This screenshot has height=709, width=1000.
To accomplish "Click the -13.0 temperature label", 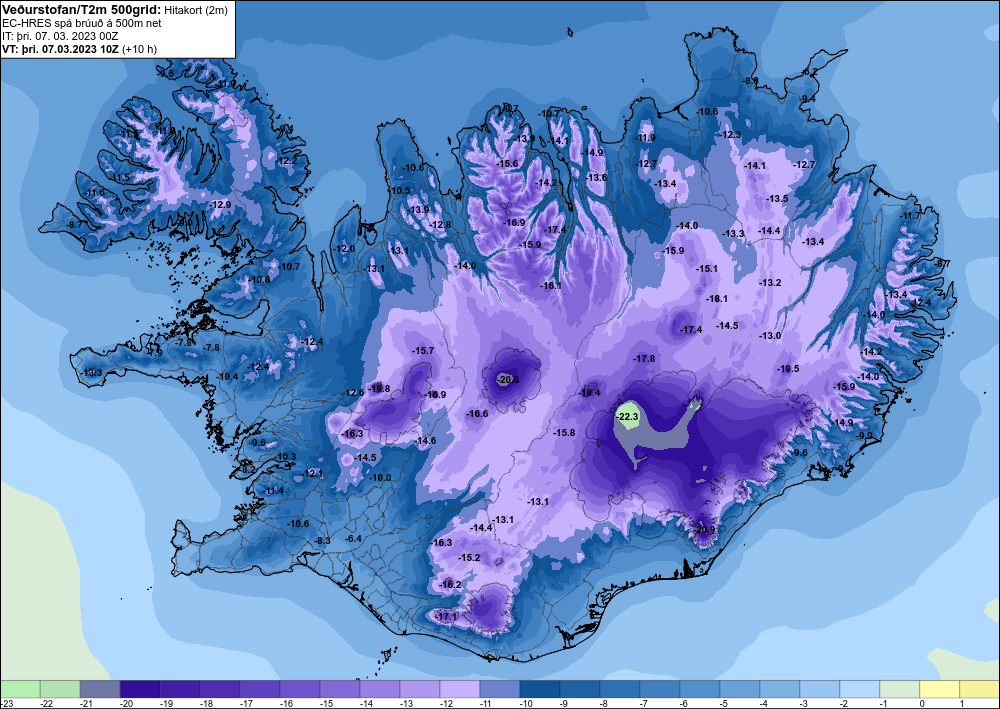I will (x=770, y=335).
